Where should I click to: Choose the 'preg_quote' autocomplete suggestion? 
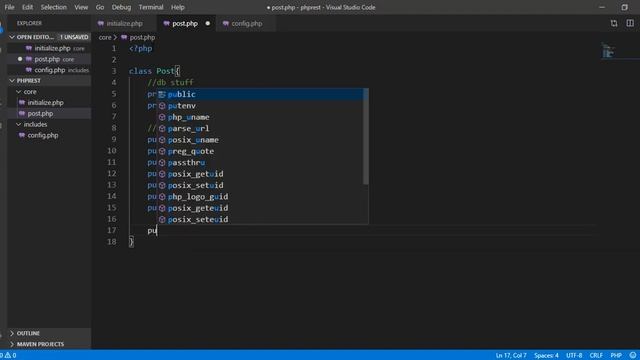tap(260, 151)
